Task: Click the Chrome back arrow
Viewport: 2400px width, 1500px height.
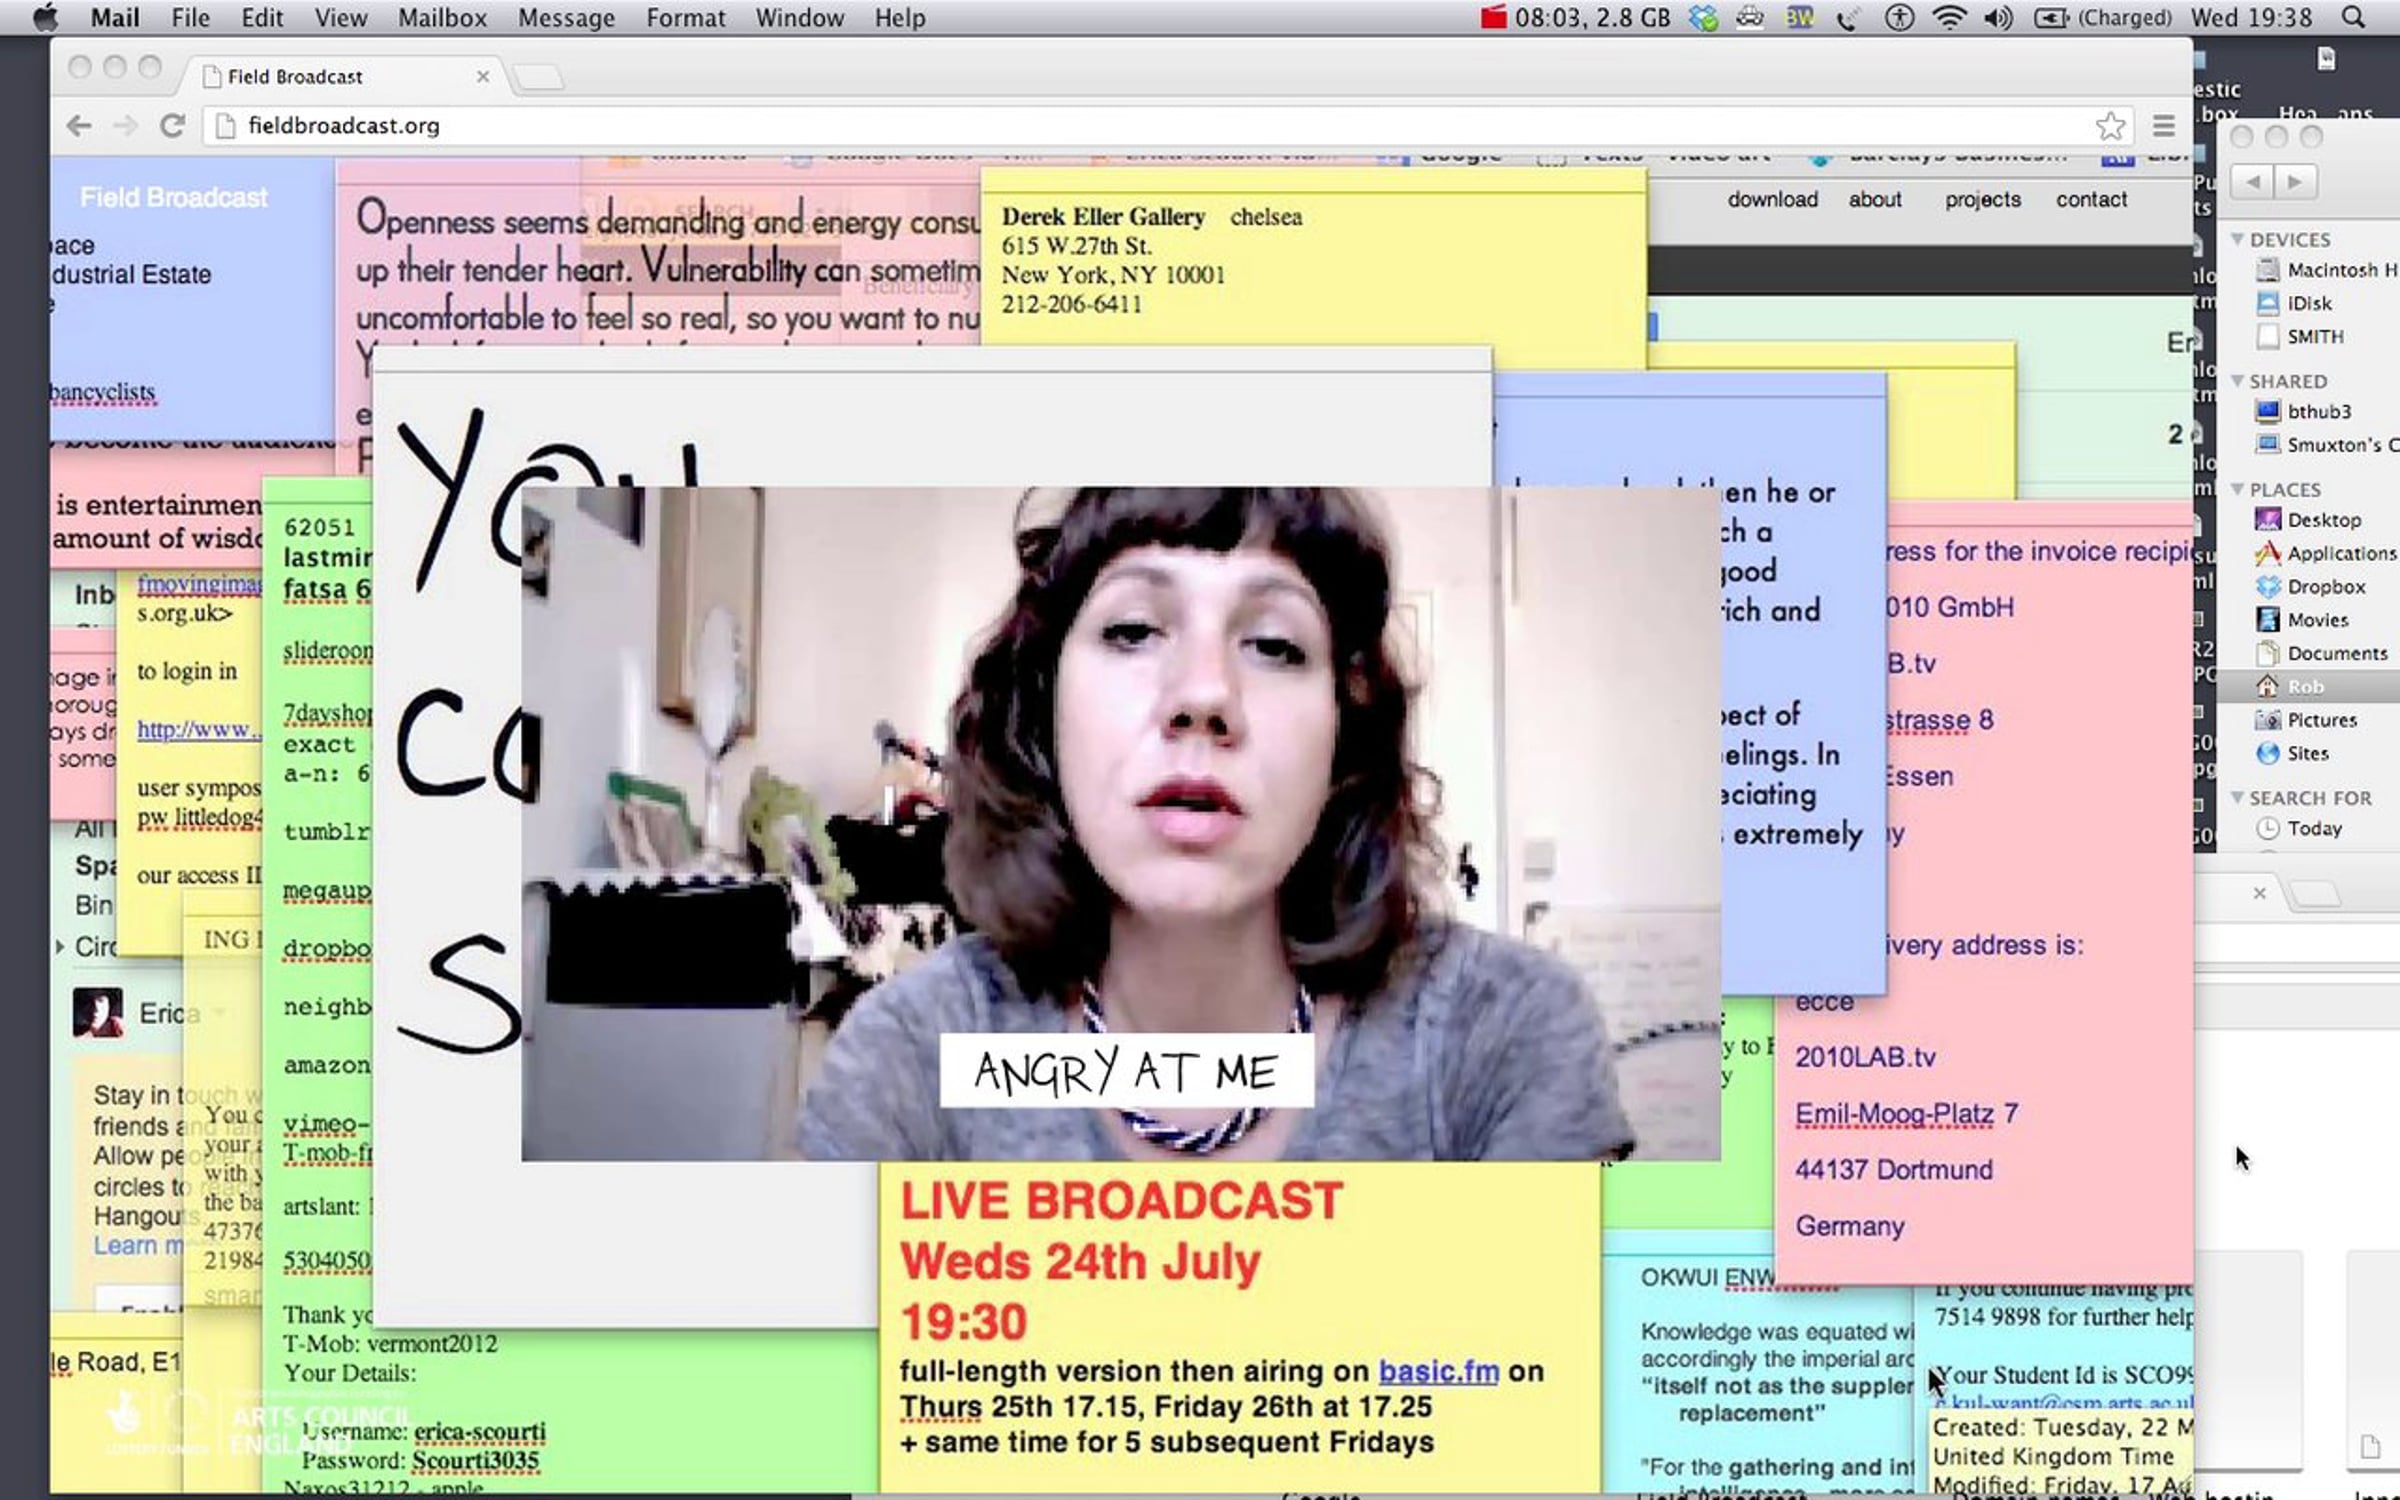Action: point(79,126)
